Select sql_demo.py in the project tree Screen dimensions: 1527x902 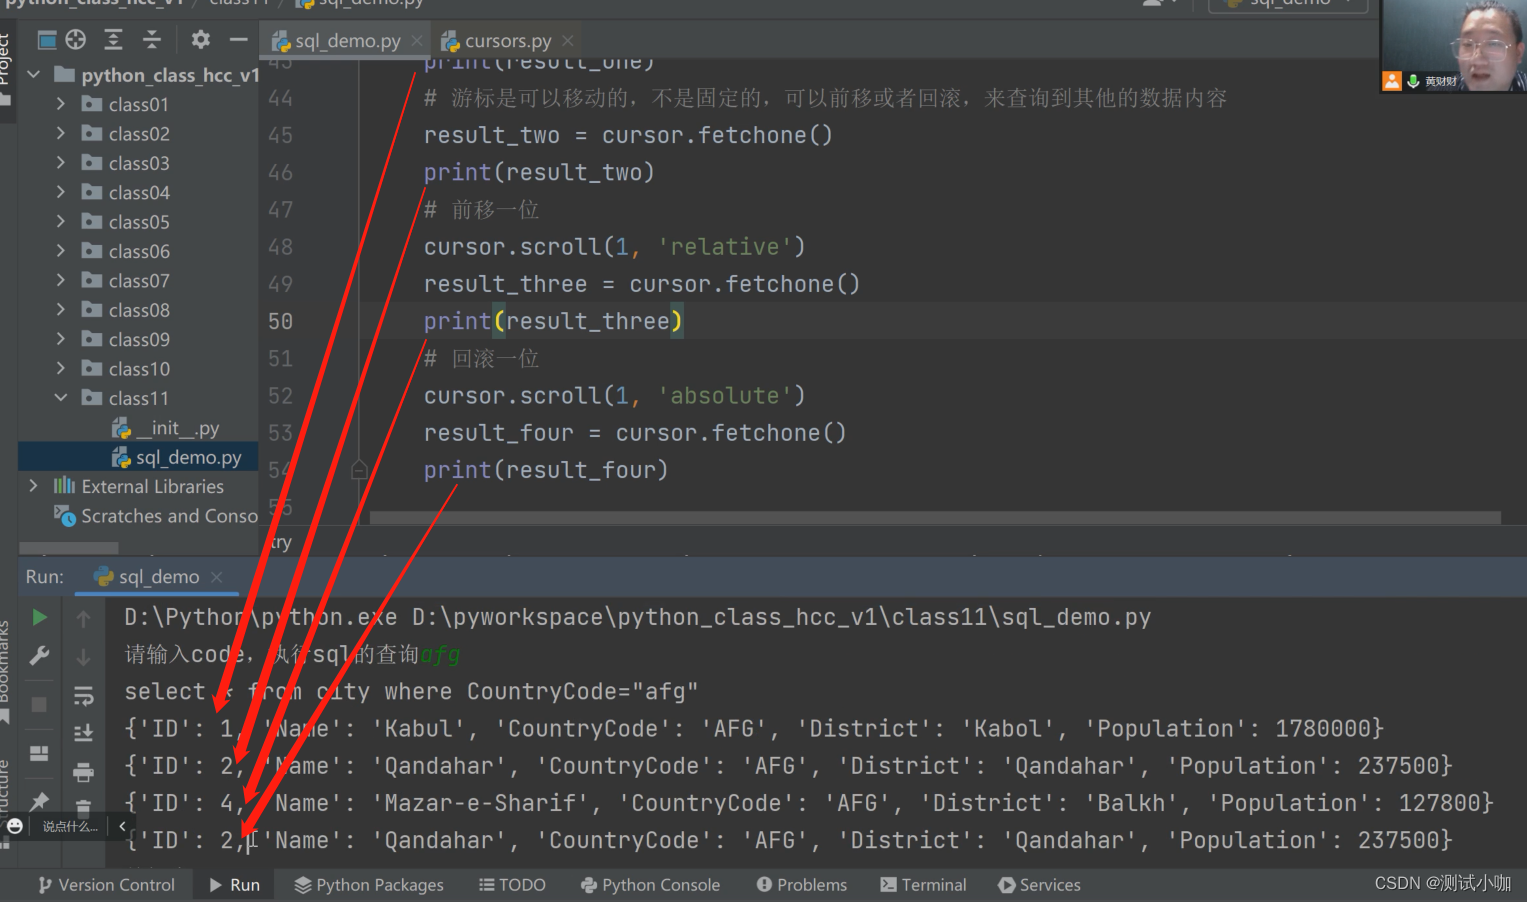tap(190, 457)
